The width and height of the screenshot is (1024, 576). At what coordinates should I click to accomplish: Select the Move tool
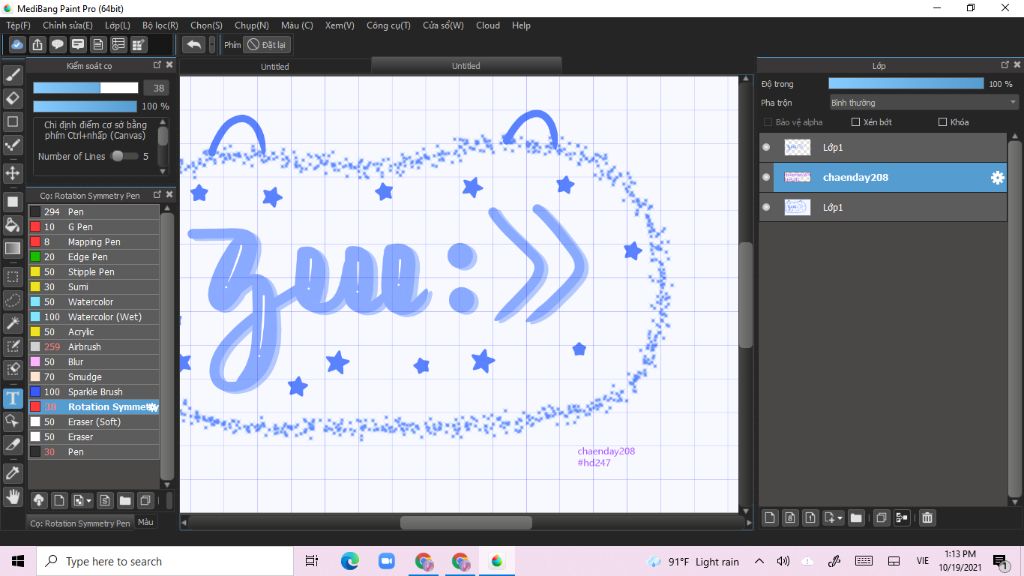coord(12,173)
